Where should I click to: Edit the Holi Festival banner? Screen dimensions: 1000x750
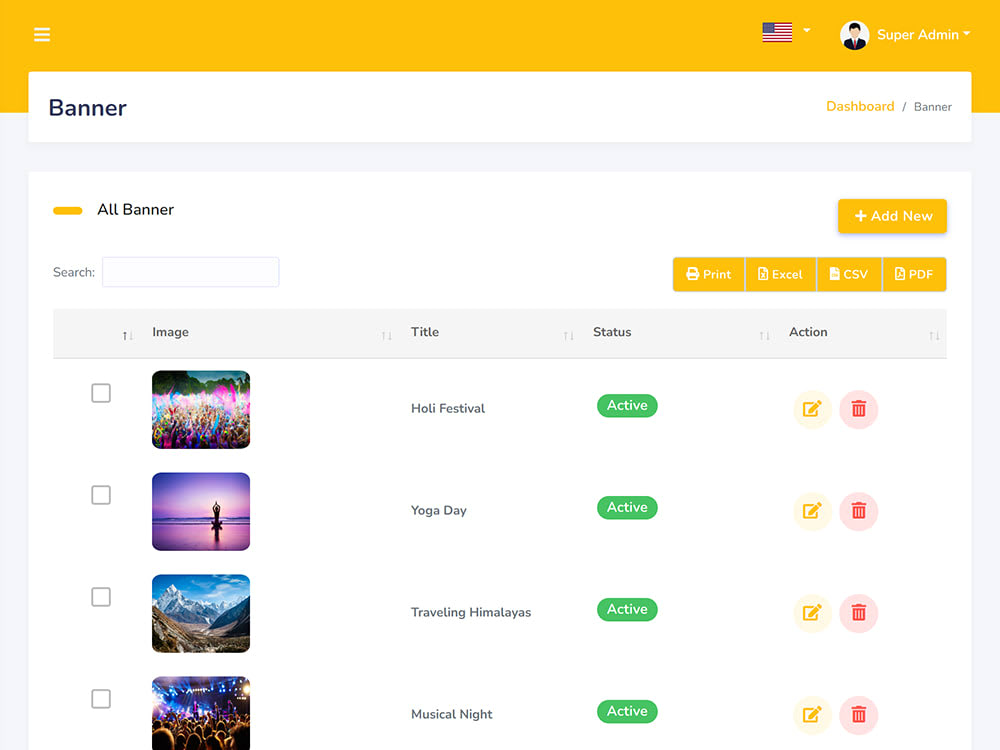tap(812, 409)
